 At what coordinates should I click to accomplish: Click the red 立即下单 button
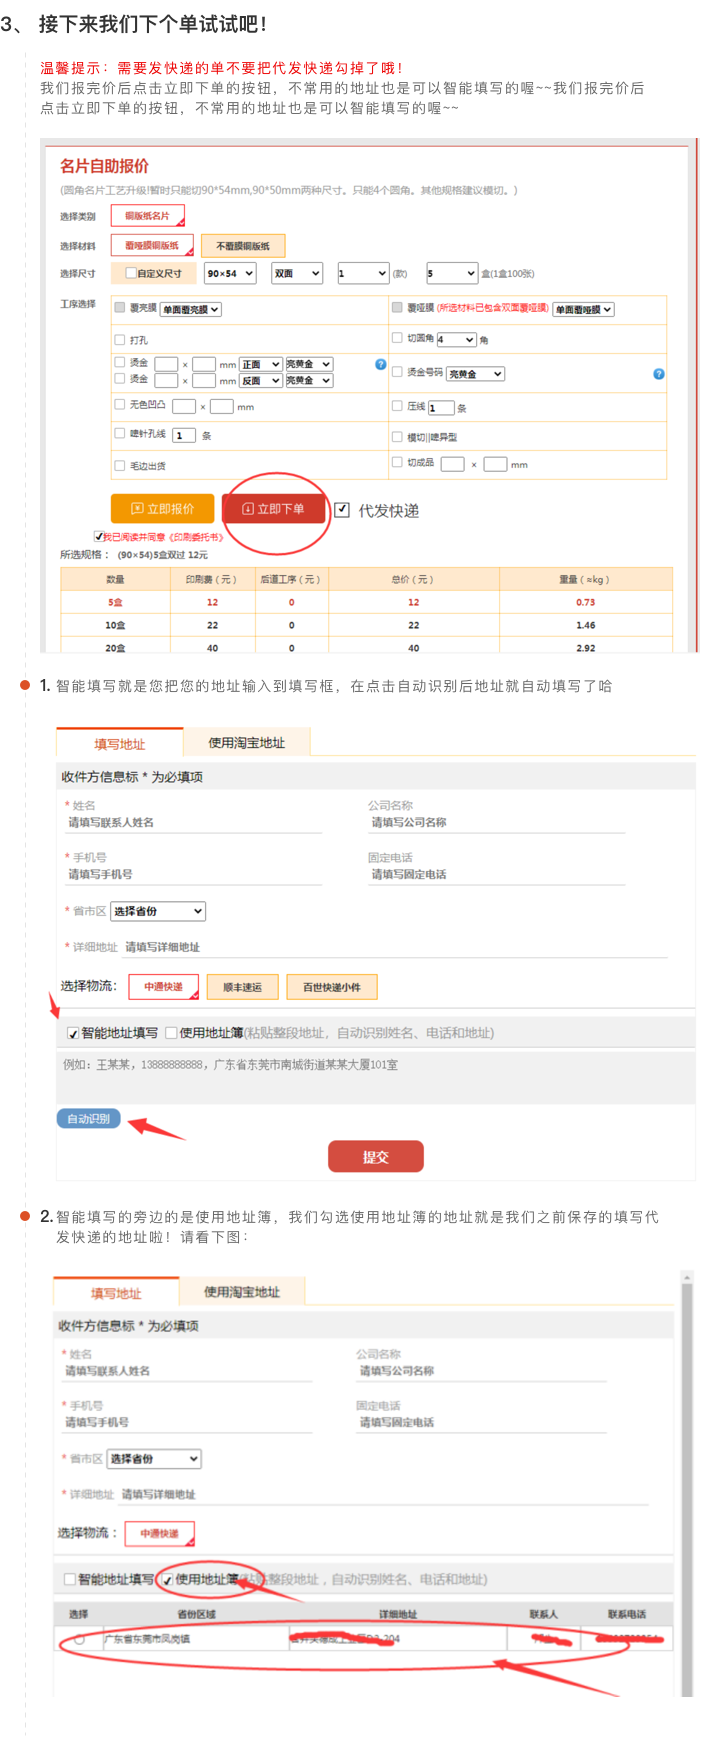[x=275, y=509]
